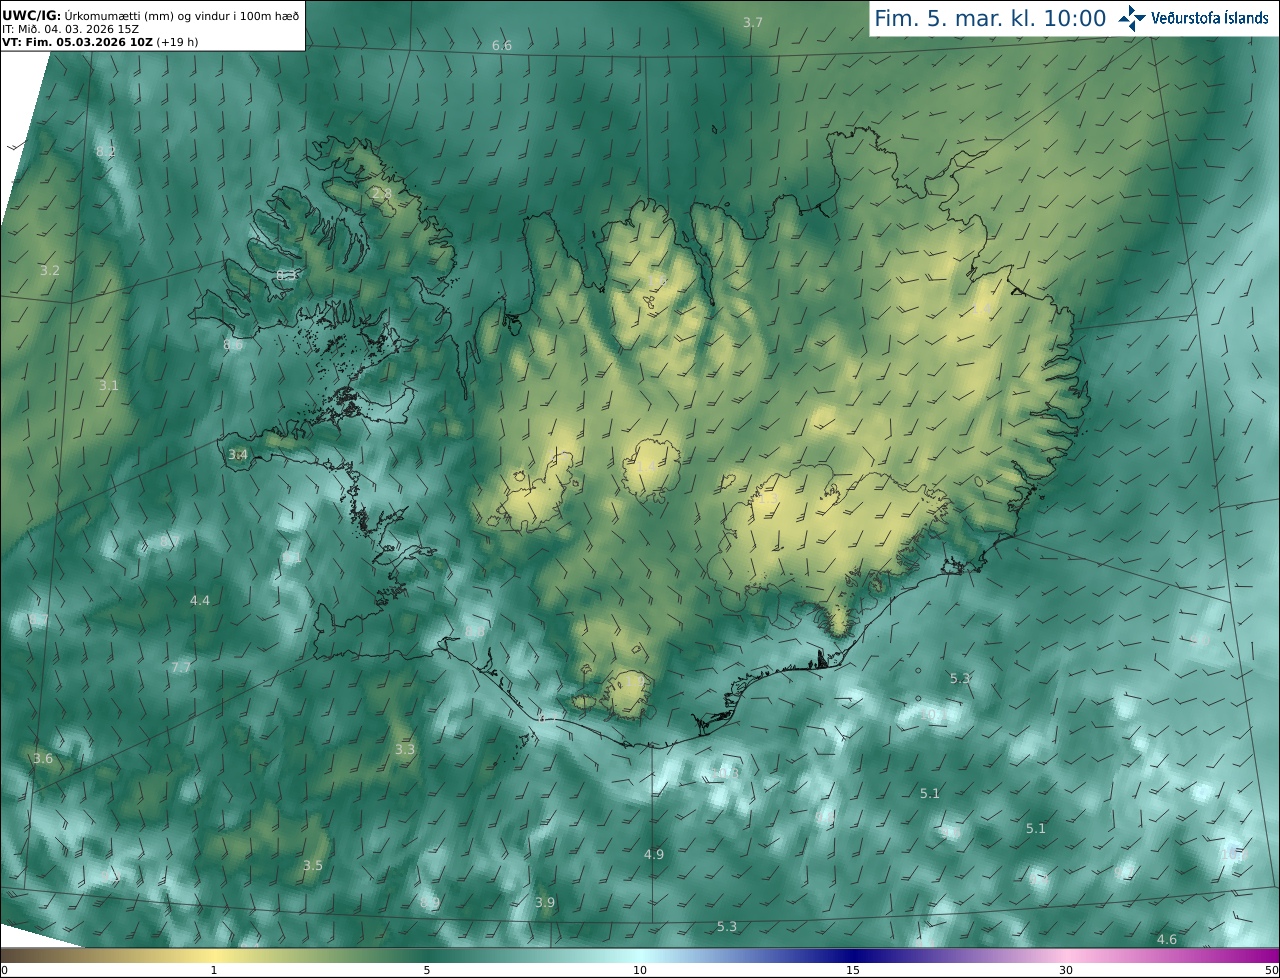This screenshot has height=978, width=1280.
Task: Click the 'Fim. 5. mar. kl. 10:00' timestamp
Action: coord(990,18)
